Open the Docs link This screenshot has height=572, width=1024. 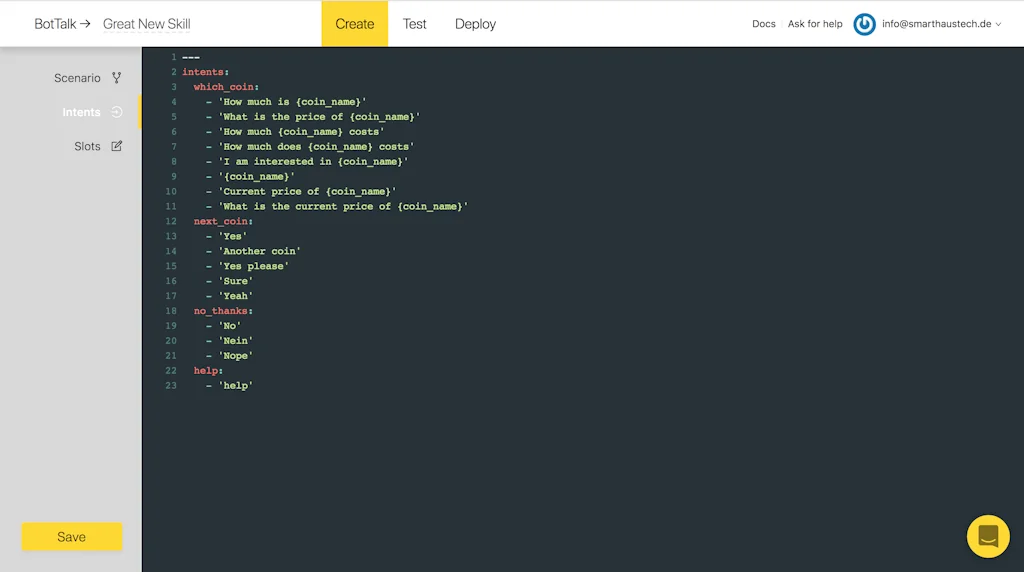[763, 24]
